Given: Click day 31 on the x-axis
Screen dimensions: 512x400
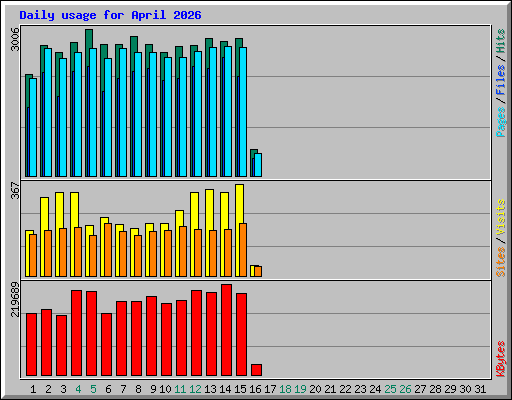Looking at the screenshot, I should point(480,389).
